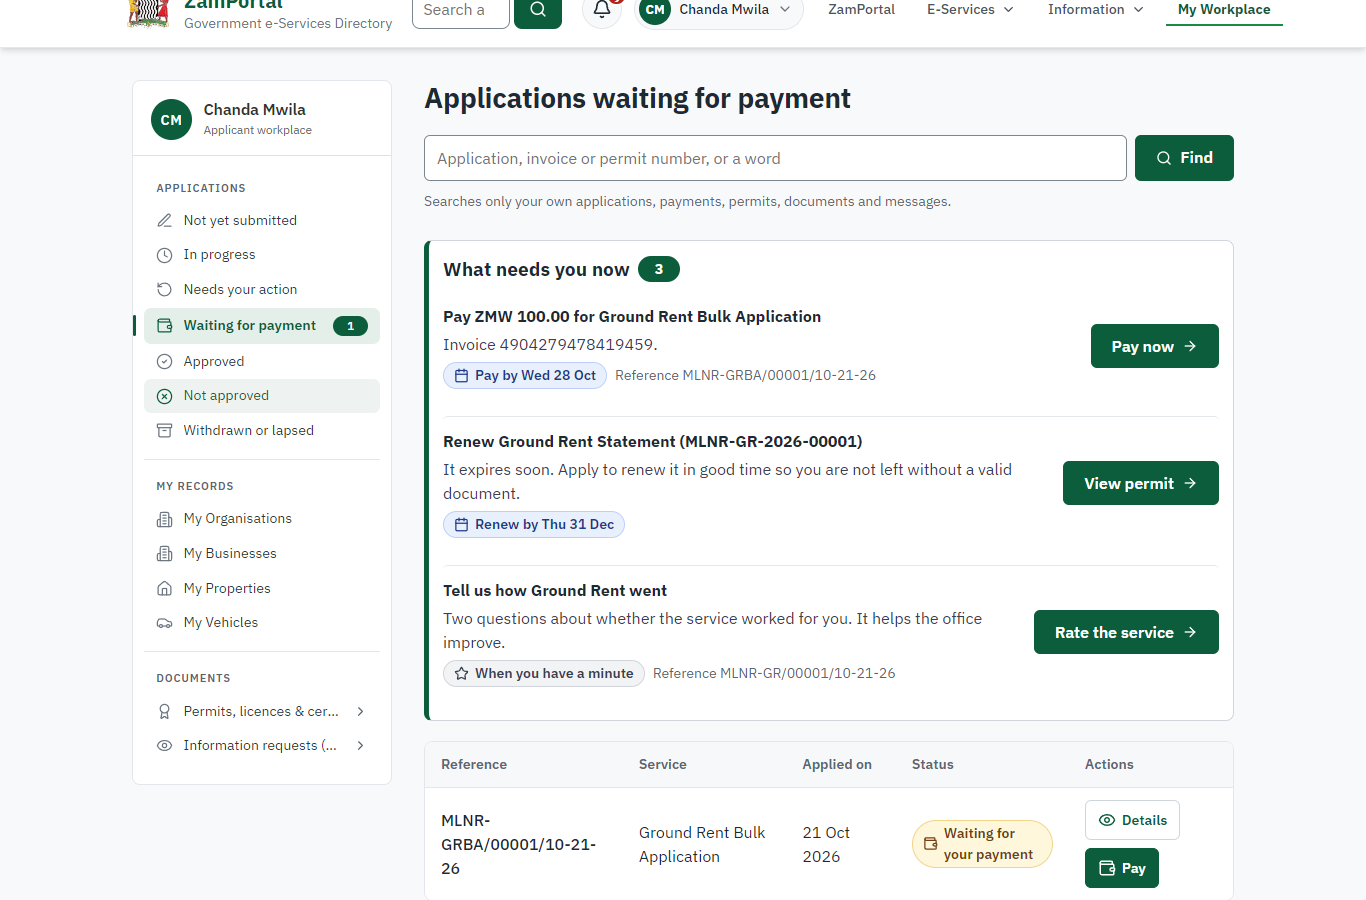The height and width of the screenshot is (900, 1366).
Task: Click the Pay by Wed 28 Oct tag
Action: click(525, 376)
